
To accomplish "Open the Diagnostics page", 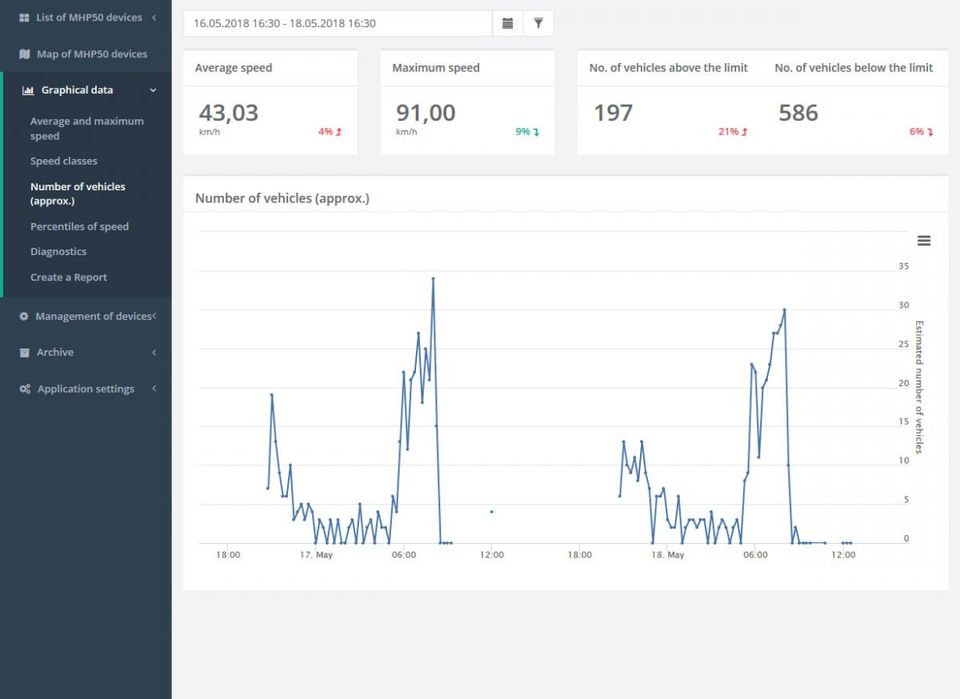I will [x=58, y=252].
